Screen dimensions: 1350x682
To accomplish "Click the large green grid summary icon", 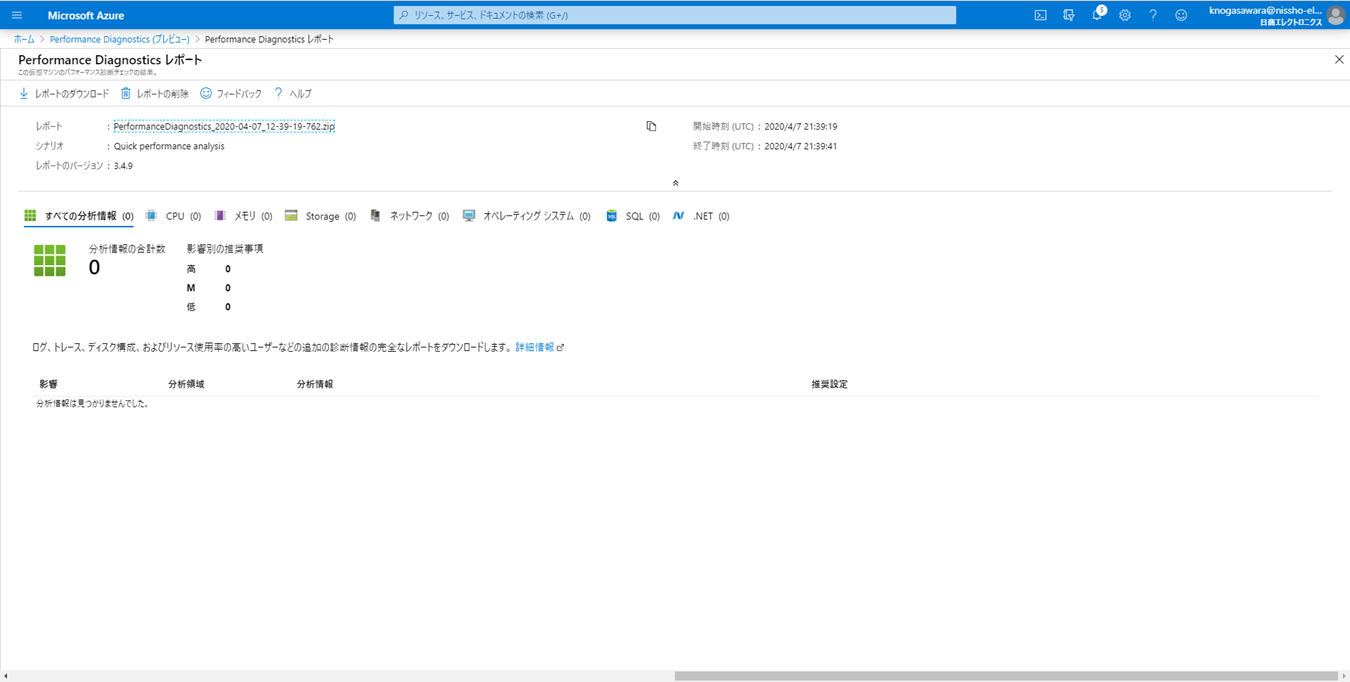I will click(50, 260).
